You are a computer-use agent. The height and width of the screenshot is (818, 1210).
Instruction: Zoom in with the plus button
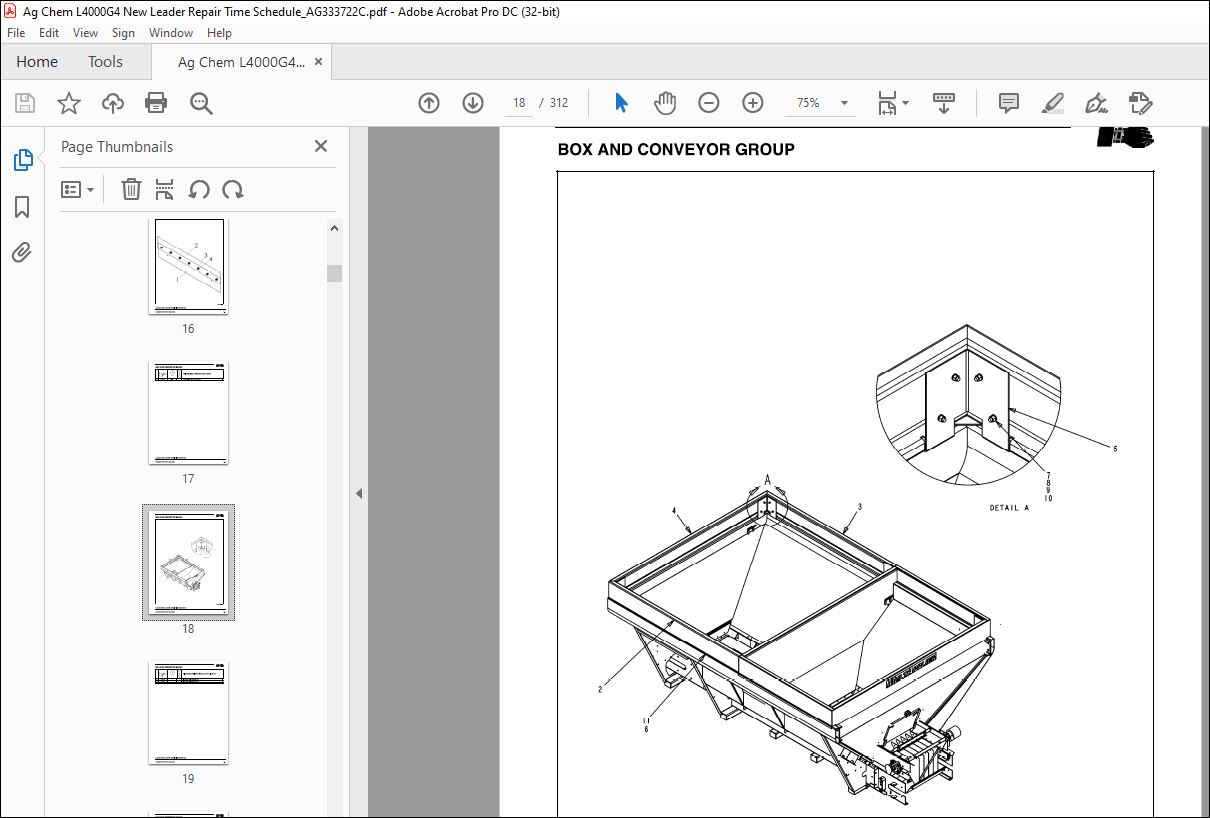753,103
